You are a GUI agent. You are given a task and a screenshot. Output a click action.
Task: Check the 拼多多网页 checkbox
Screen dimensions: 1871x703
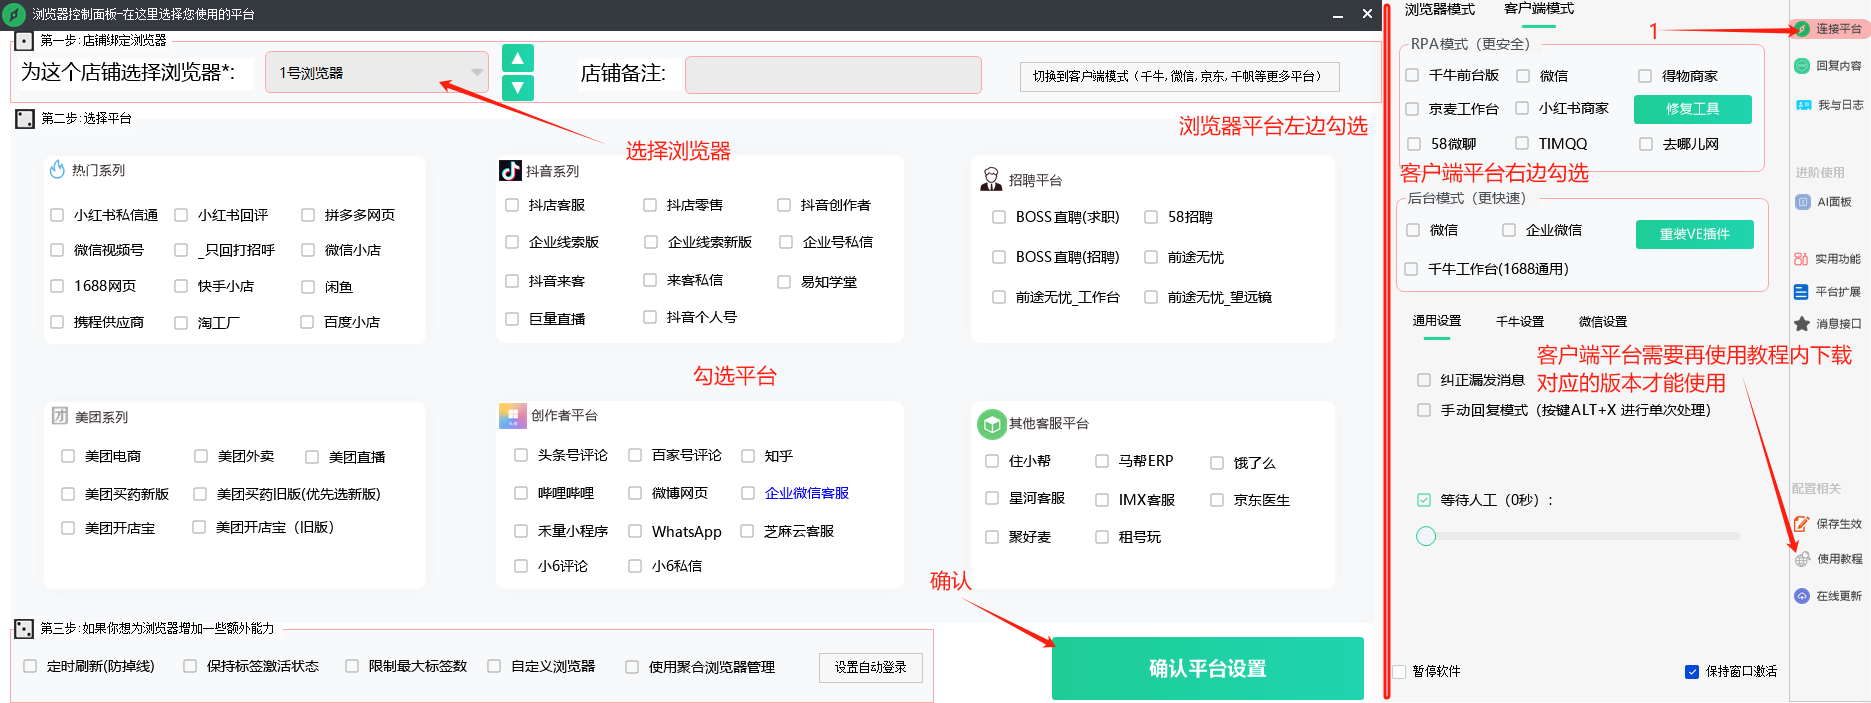click(x=308, y=215)
